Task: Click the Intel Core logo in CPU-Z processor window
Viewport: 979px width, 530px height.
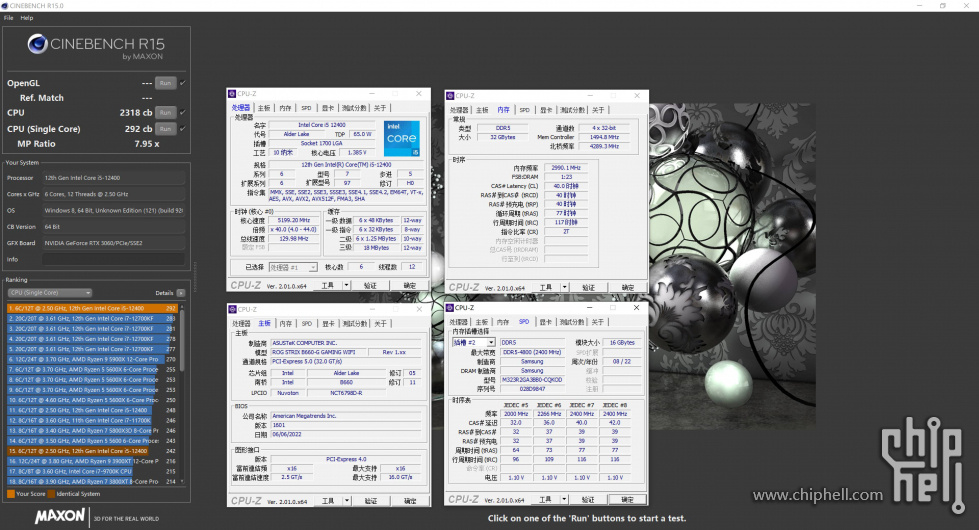Action: click(401, 139)
